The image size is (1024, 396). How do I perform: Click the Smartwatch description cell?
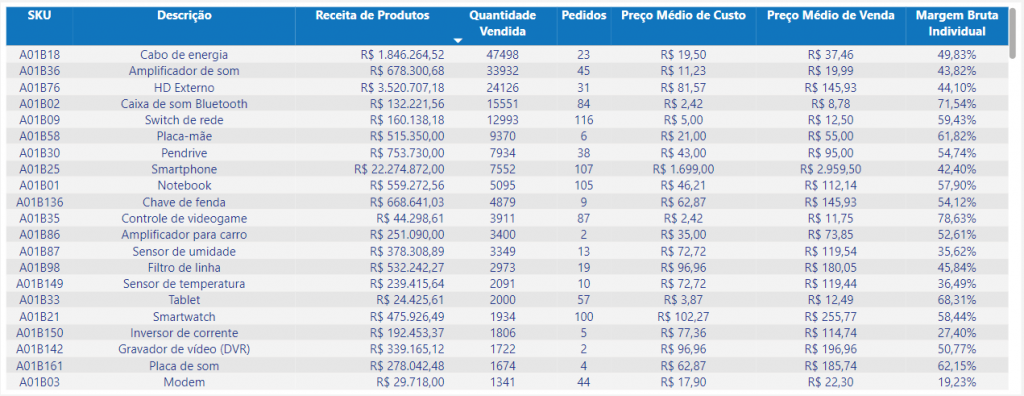184,316
